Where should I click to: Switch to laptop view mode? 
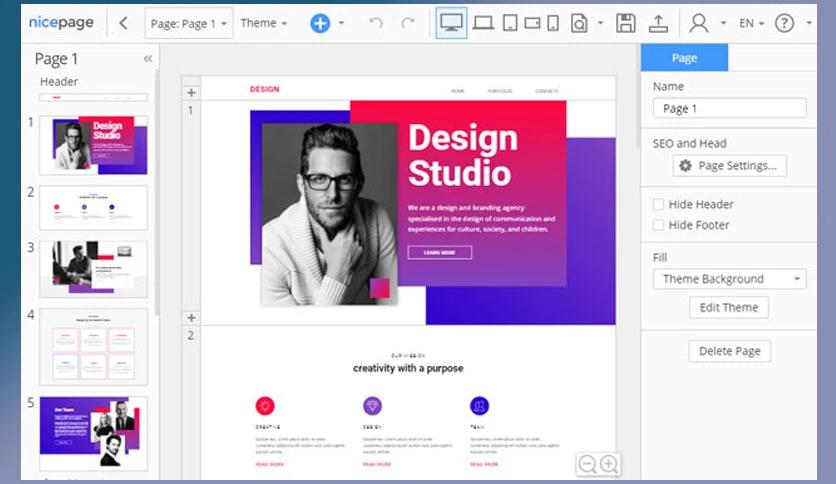[483, 23]
